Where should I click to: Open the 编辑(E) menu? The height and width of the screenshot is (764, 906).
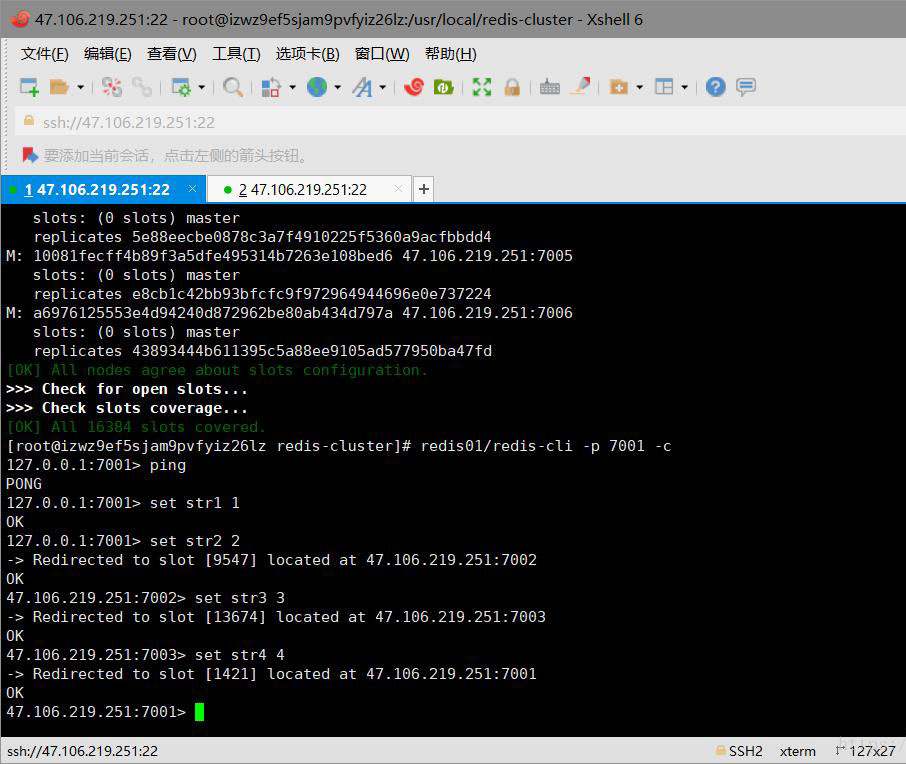point(107,54)
